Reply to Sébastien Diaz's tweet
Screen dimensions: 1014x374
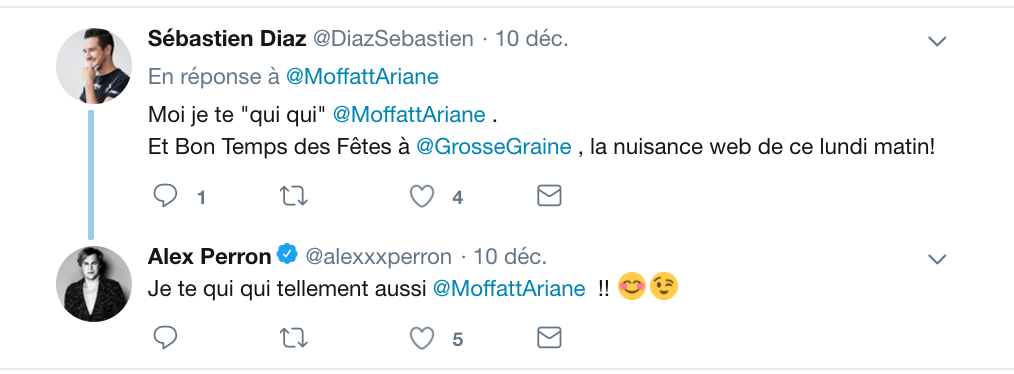tap(166, 196)
